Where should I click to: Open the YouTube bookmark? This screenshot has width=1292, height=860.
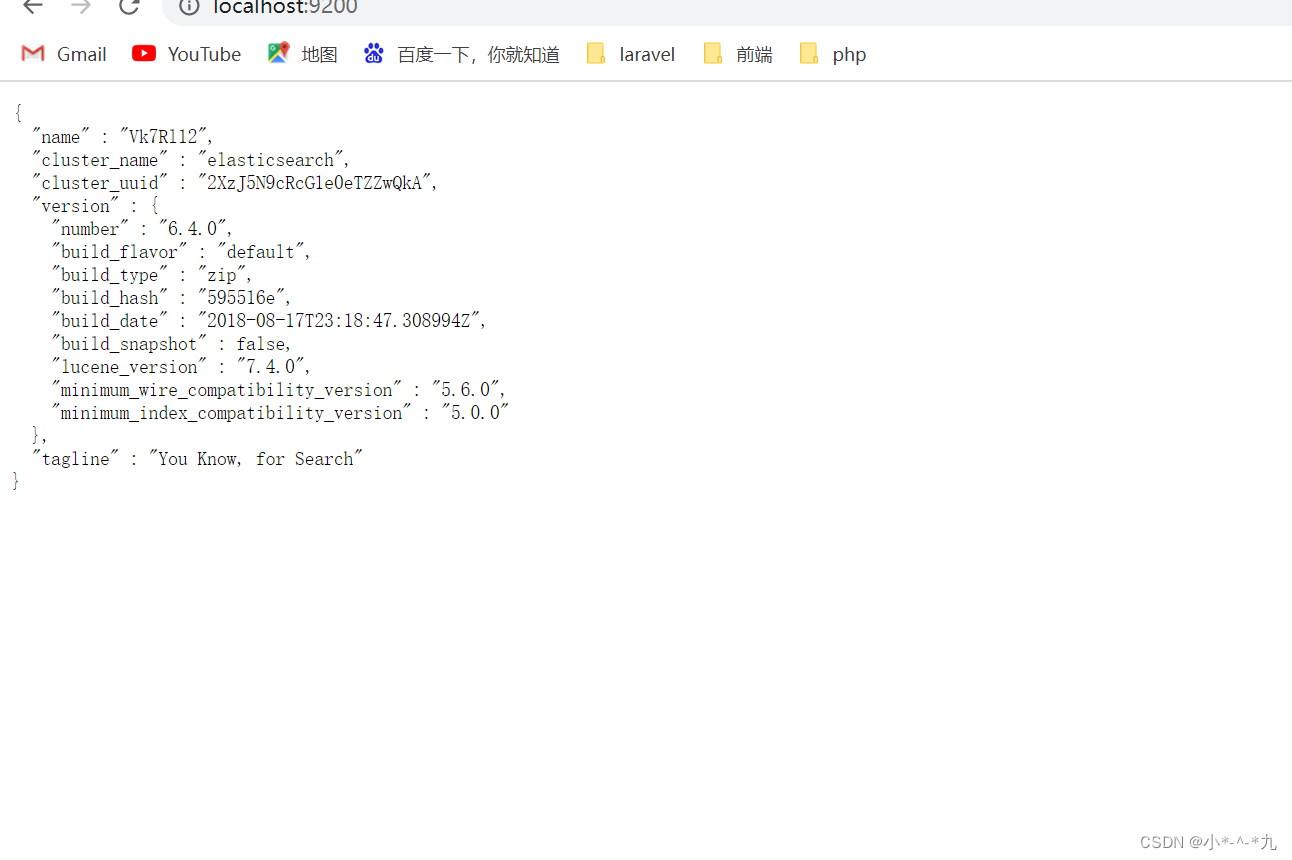coord(187,54)
